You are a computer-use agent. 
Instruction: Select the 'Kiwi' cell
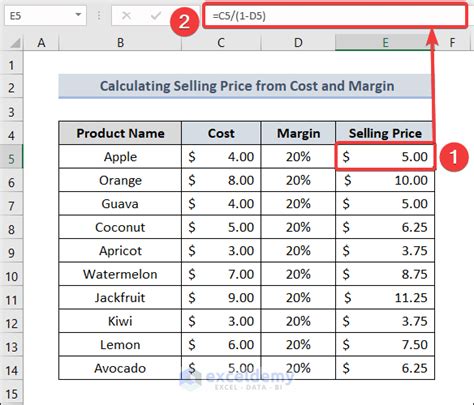120,321
